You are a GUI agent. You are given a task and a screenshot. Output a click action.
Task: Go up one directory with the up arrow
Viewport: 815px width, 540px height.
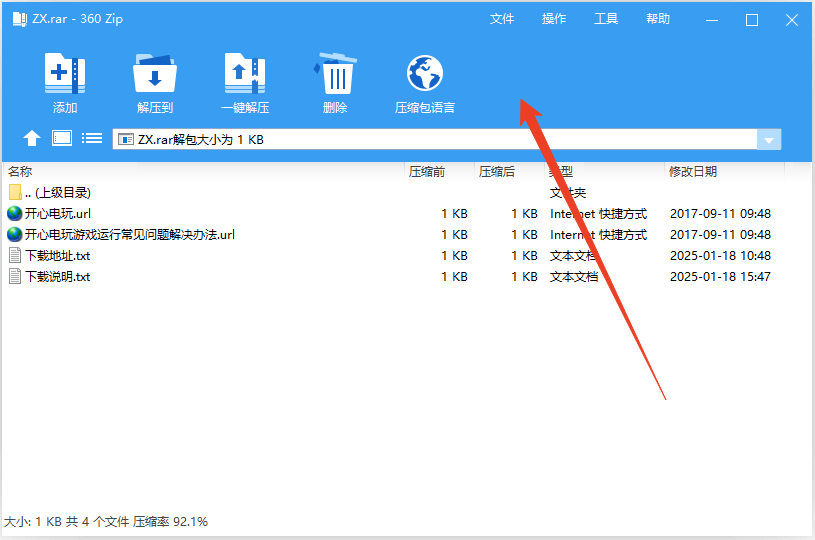click(32, 139)
